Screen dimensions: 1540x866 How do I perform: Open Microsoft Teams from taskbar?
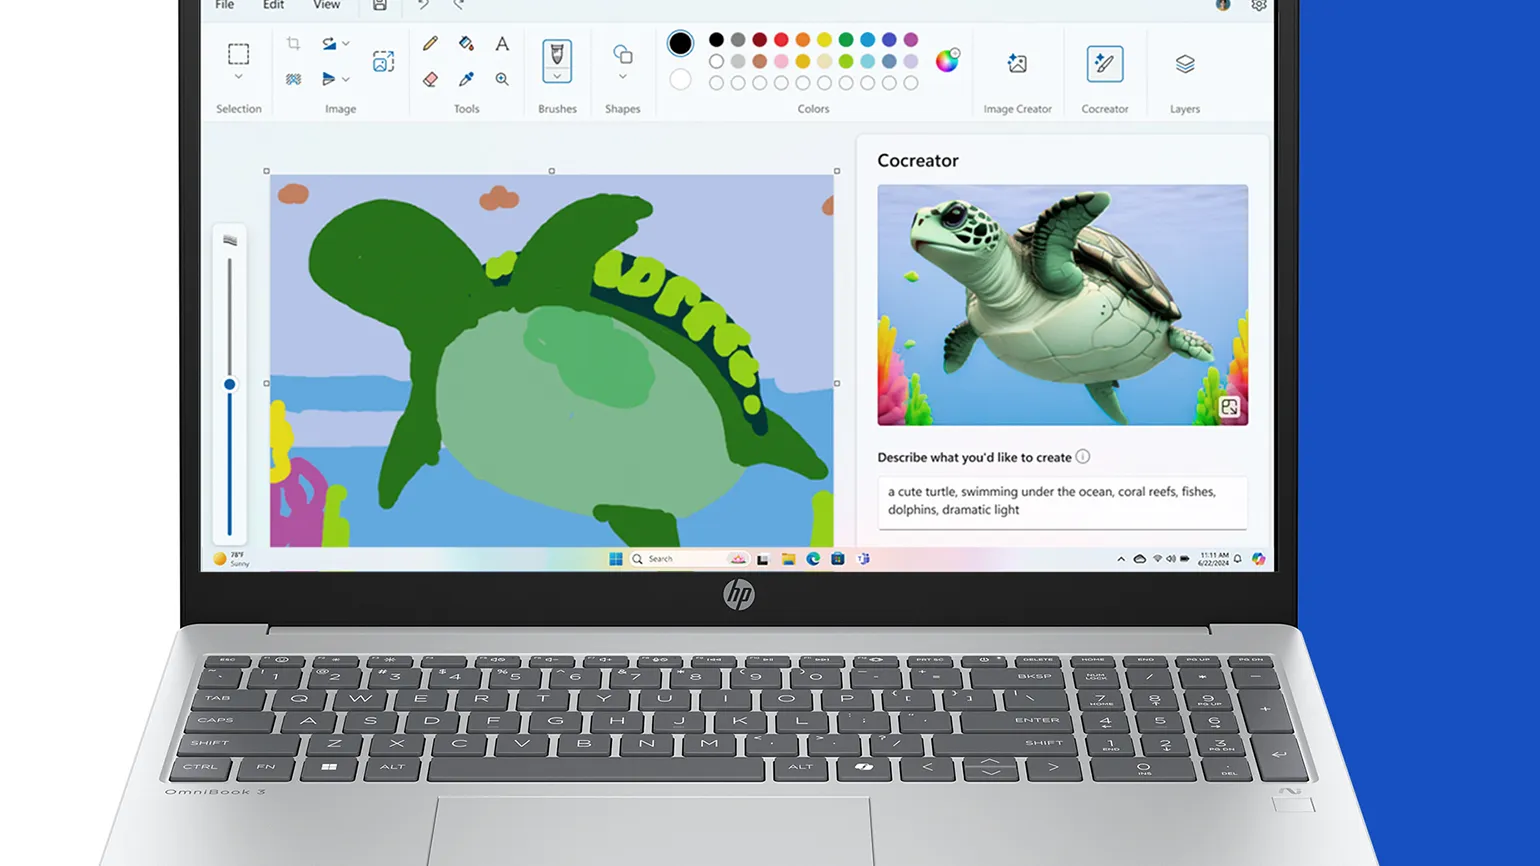(x=863, y=559)
